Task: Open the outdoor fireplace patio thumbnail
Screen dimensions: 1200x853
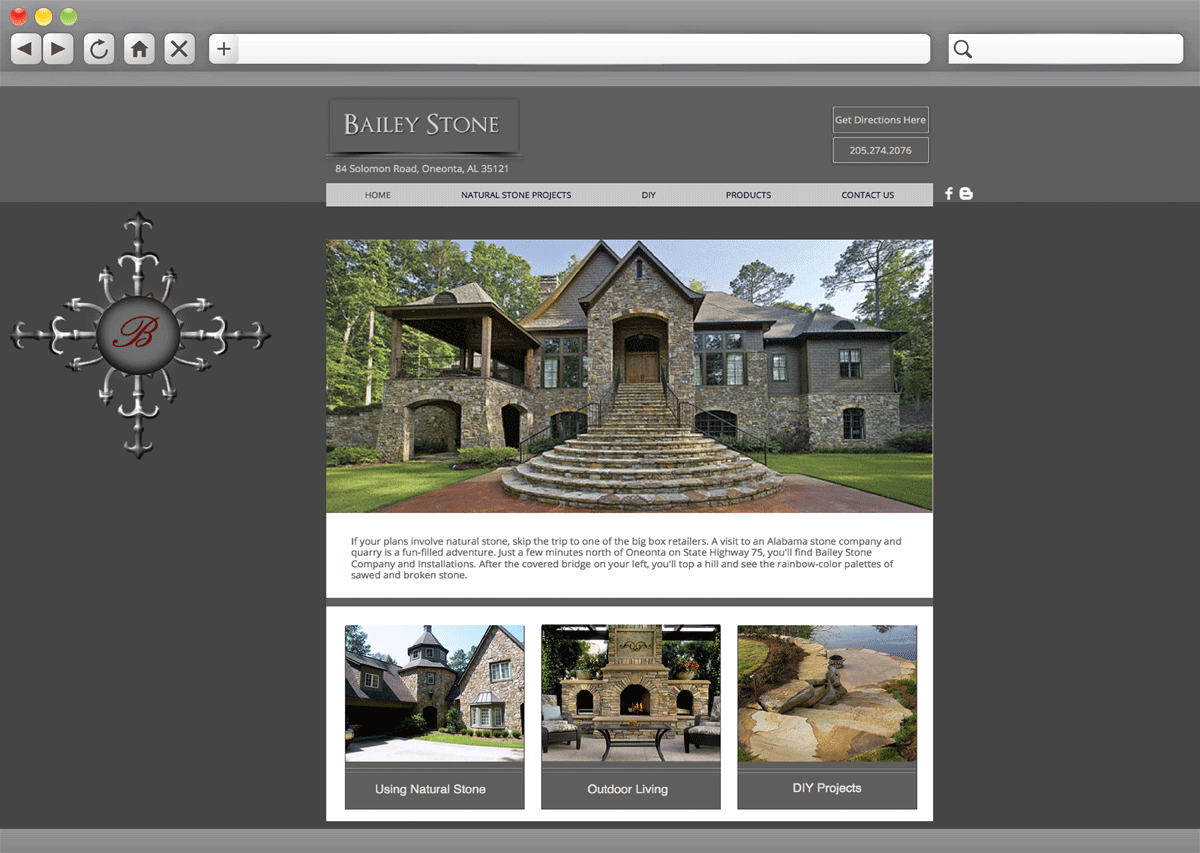Action: coord(631,693)
